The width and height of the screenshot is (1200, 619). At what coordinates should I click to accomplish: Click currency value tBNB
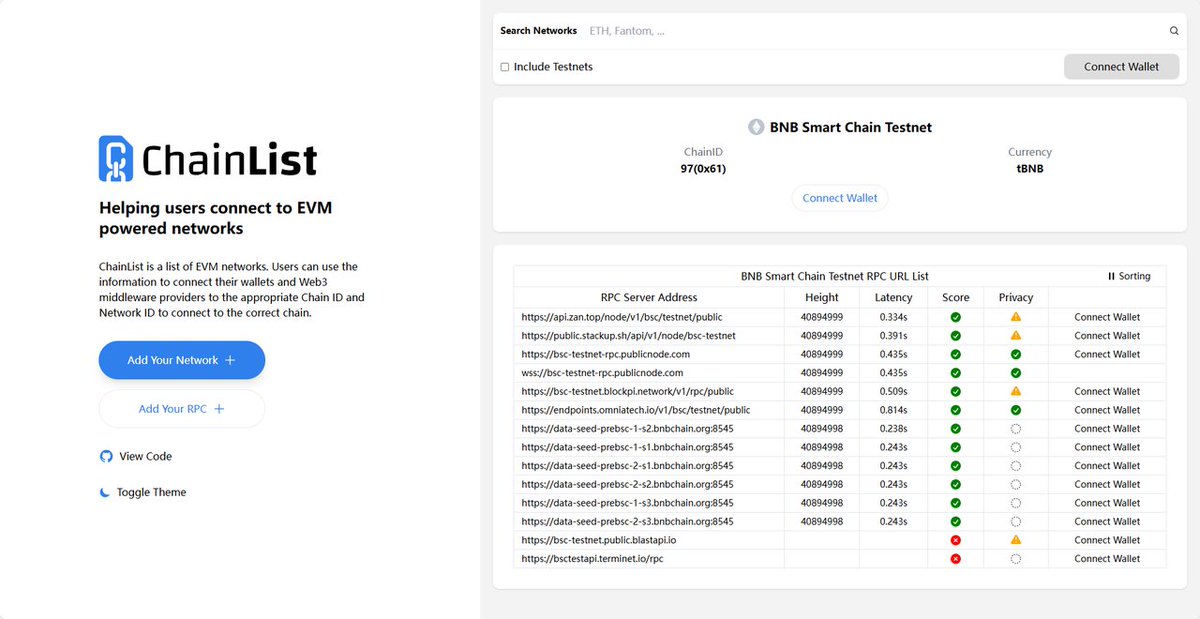[1030, 169]
